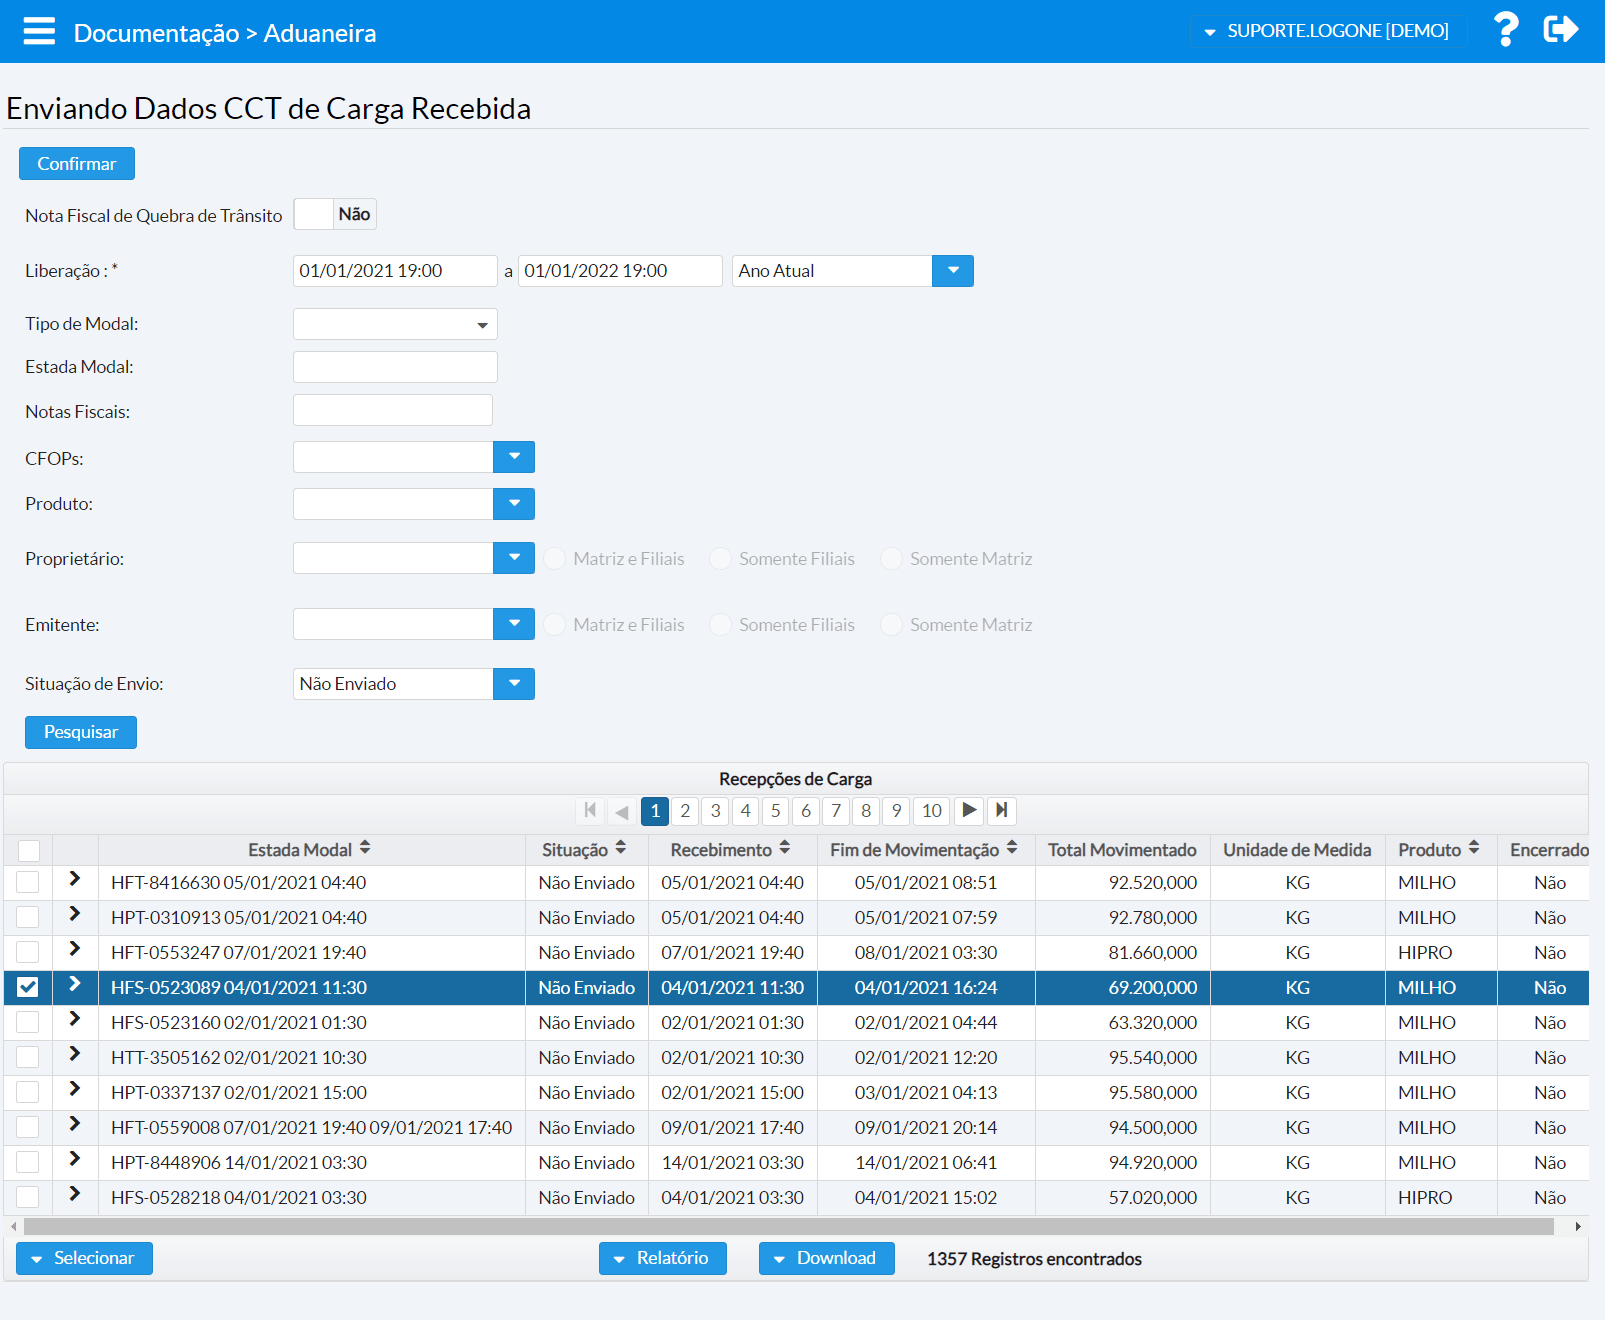This screenshot has height=1320, width=1605.
Task: Go to next page of results
Action: tap(969, 810)
